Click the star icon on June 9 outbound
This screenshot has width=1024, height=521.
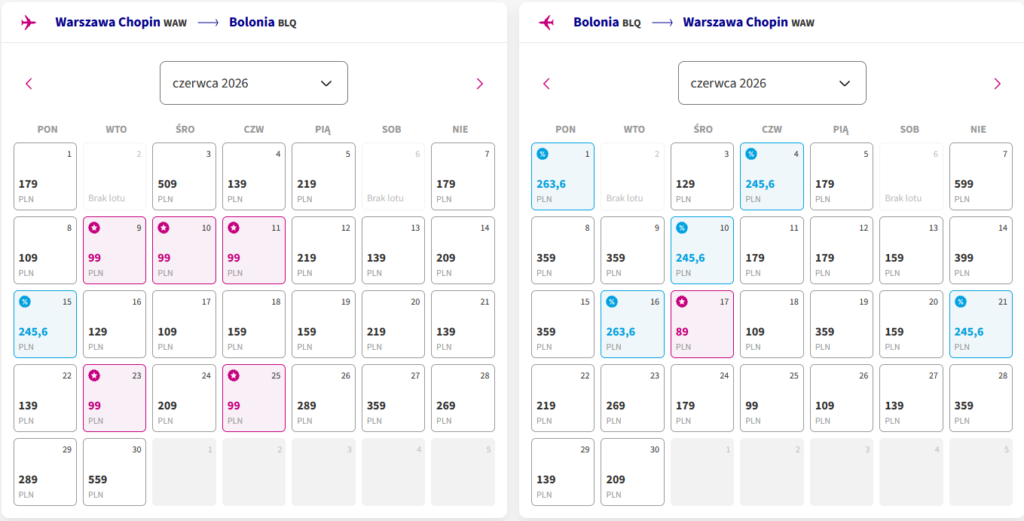pos(94,228)
